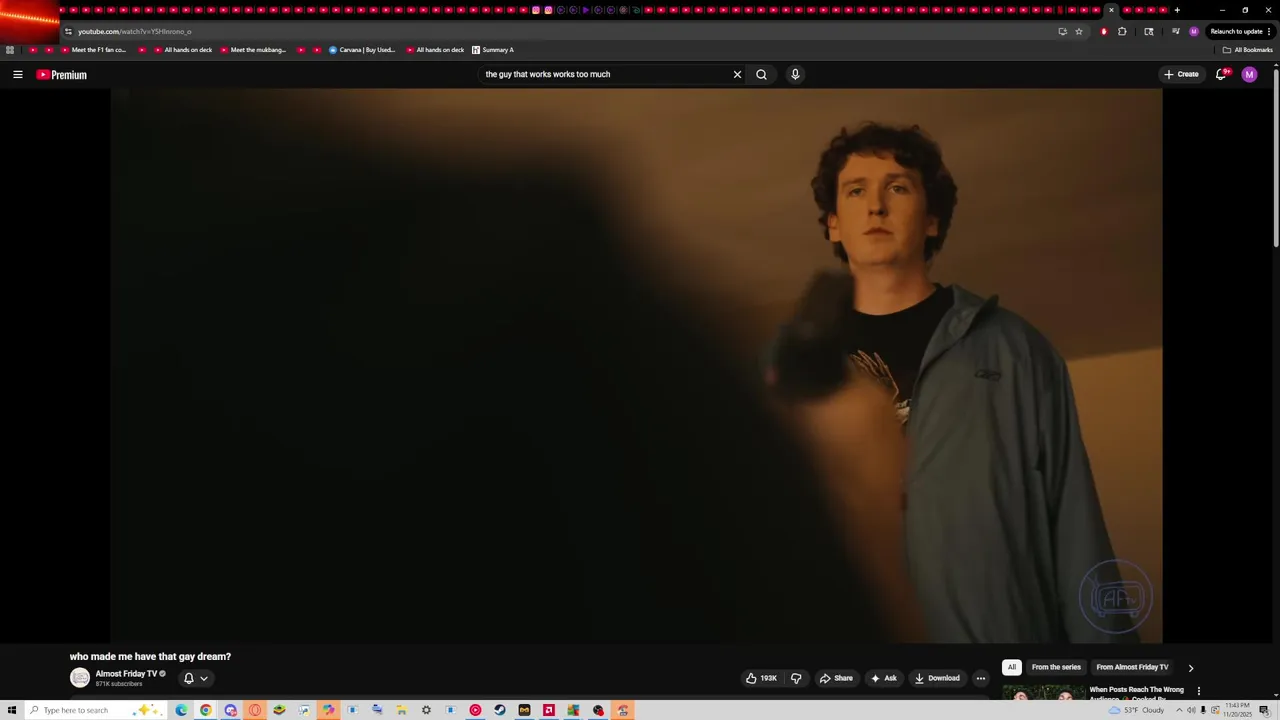1280x720 pixels.
Task: Show hidden system tray icons
Action: click(1178, 710)
